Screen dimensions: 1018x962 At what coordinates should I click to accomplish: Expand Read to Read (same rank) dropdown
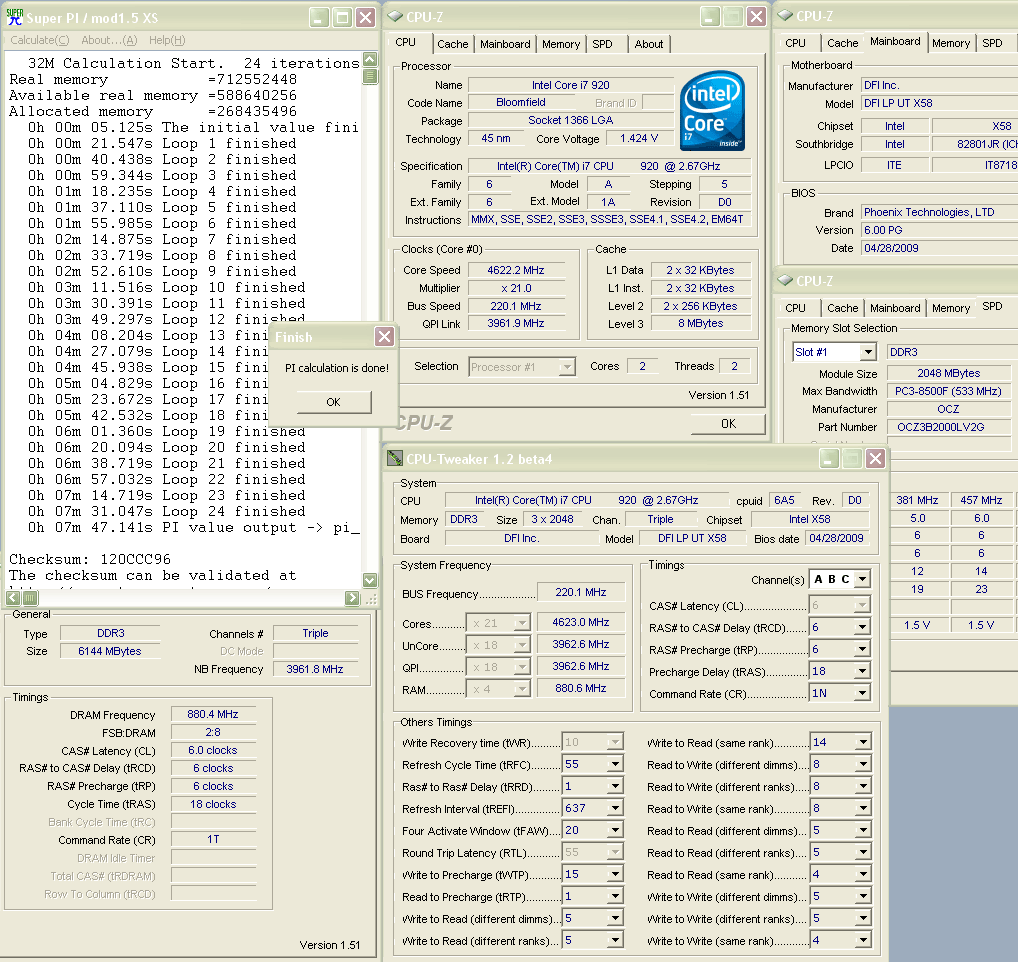pos(863,874)
